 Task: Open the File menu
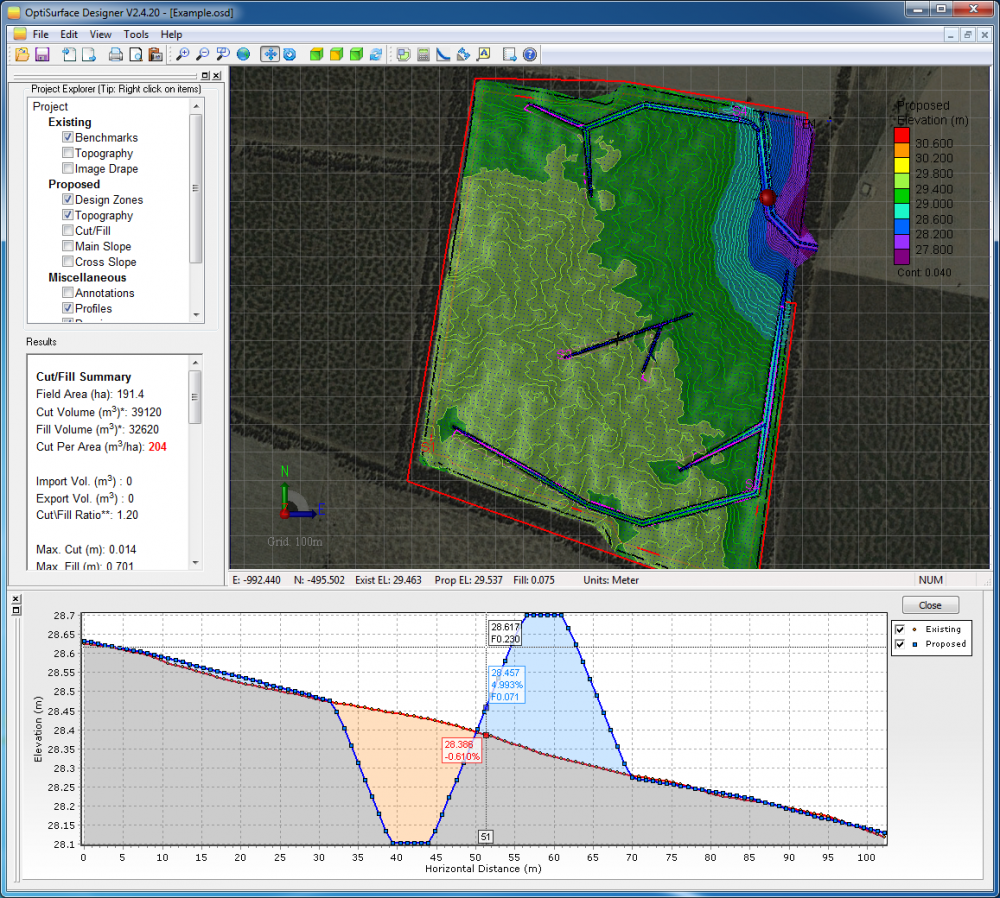[40, 34]
